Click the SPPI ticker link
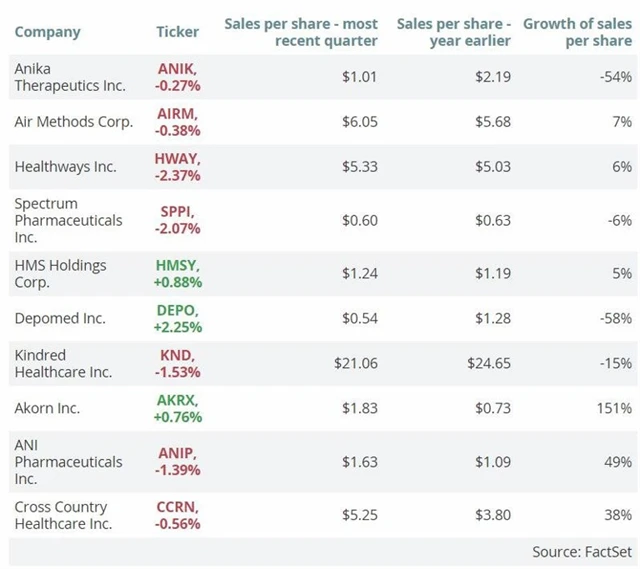 175,211
